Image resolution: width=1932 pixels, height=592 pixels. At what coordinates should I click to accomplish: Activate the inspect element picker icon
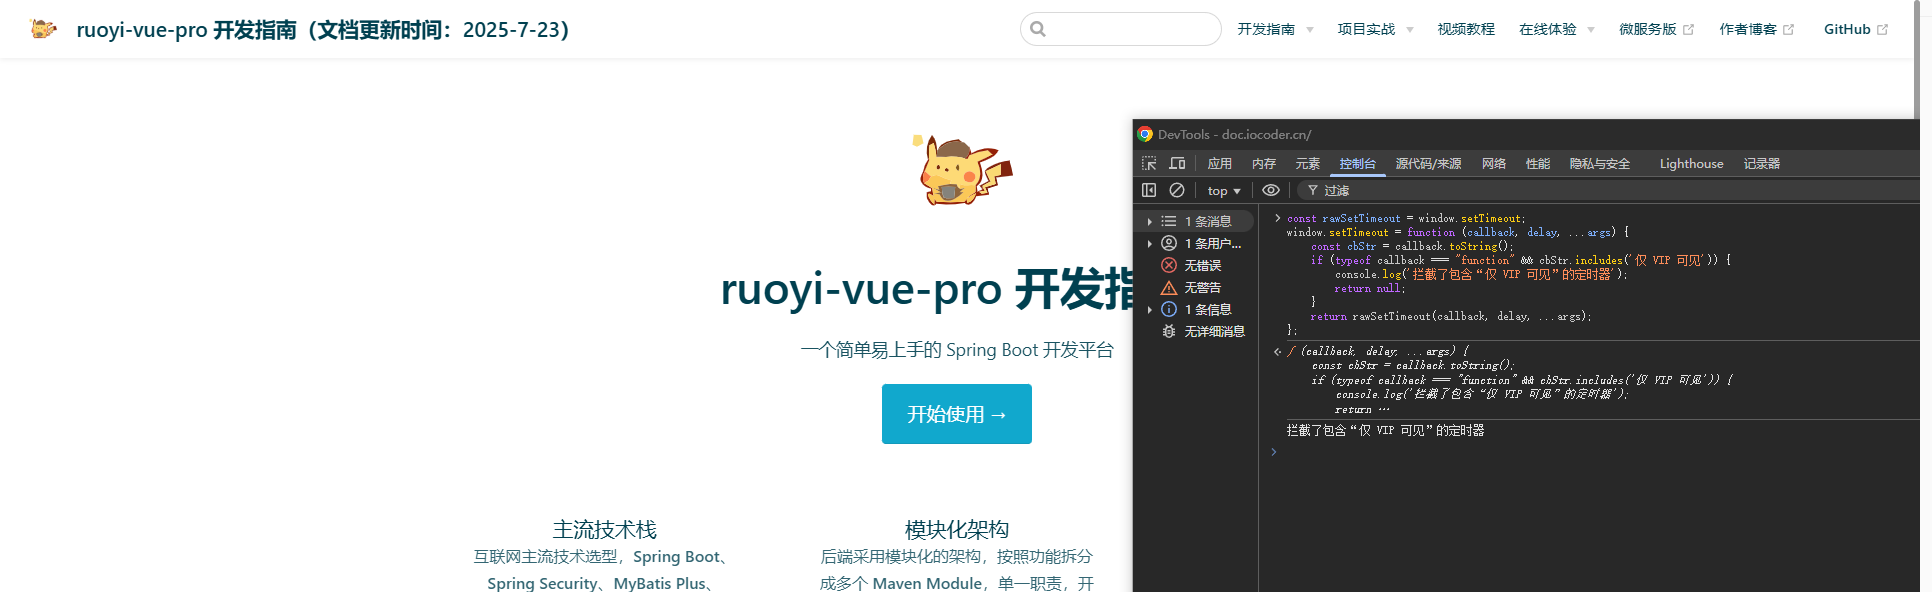(1149, 164)
